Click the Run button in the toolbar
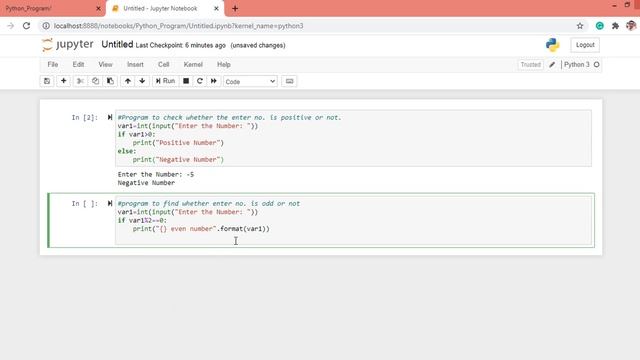The width and height of the screenshot is (640, 360). pos(165,81)
